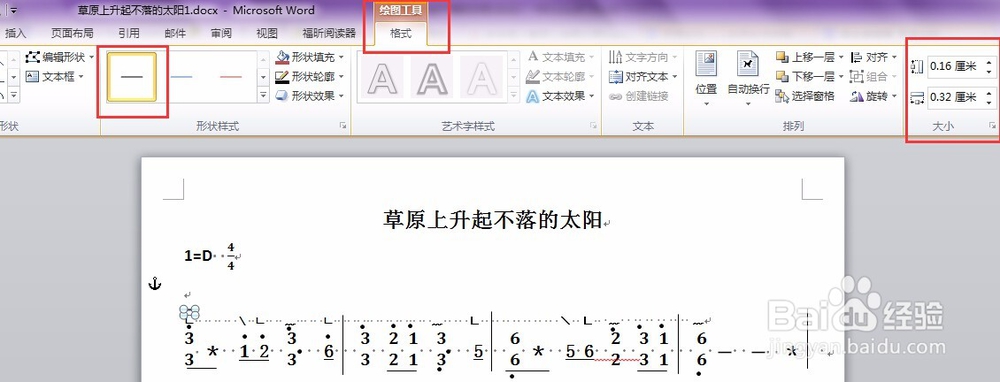
Task: Click 文本轮廓 button
Action: click(x=560, y=77)
